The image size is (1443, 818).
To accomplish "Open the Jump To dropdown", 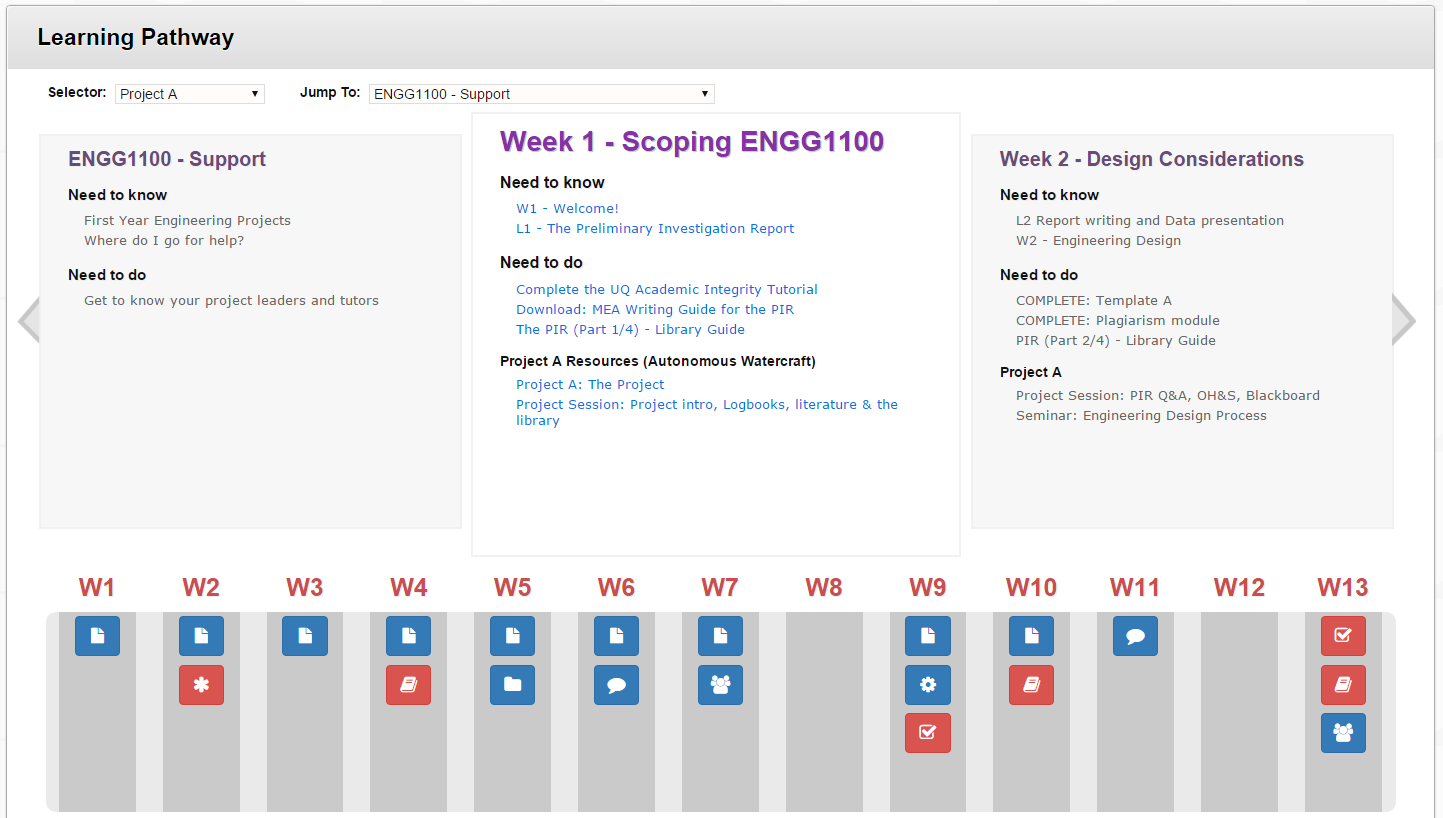I will click(542, 94).
